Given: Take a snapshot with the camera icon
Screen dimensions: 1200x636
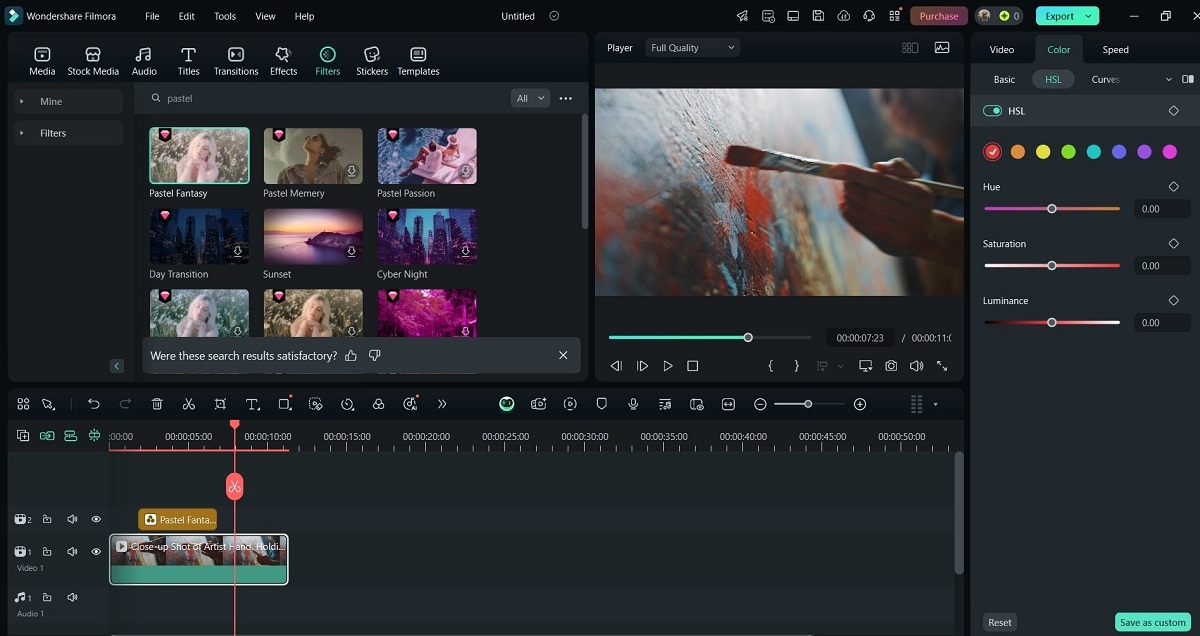Looking at the screenshot, I should coord(891,366).
